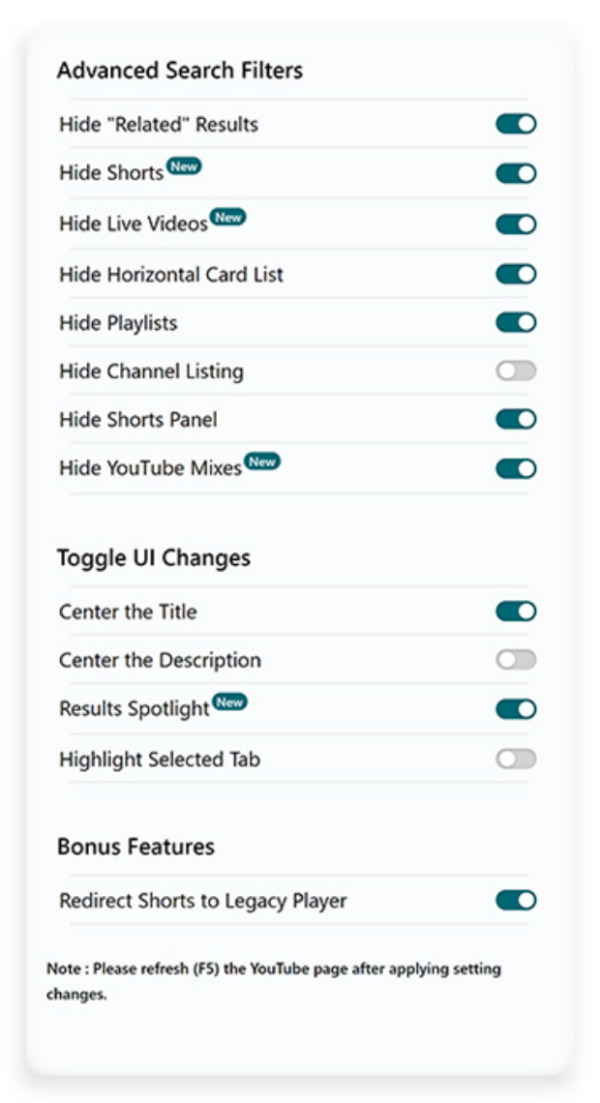This screenshot has height=1103, width=600.
Task: Toggle Hide Live Videos off
Action: (x=514, y=223)
